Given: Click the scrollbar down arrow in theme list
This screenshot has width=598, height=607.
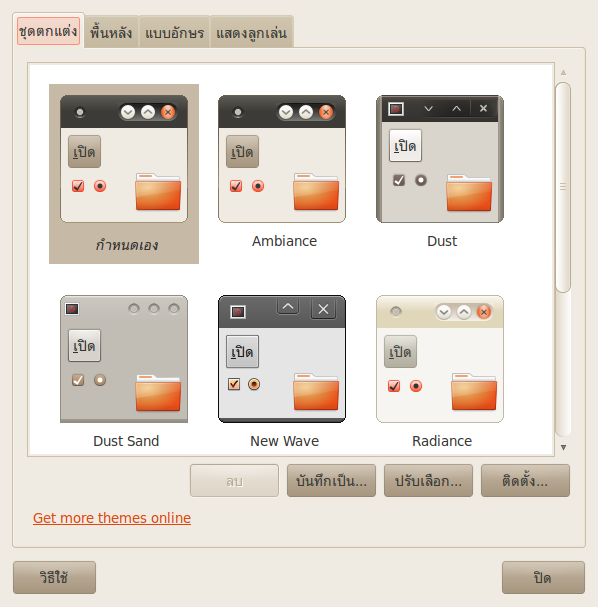Looking at the screenshot, I should pyautogui.click(x=564, y=448).
